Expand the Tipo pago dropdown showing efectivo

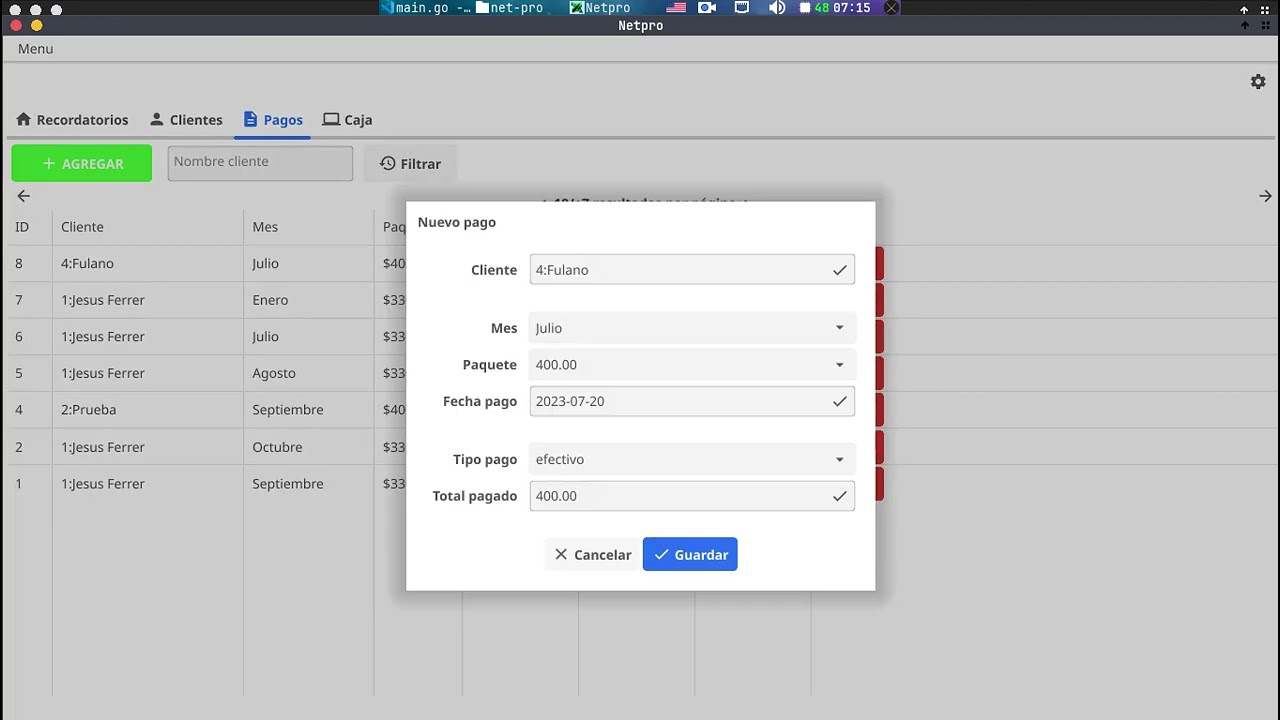click(692, 460)
